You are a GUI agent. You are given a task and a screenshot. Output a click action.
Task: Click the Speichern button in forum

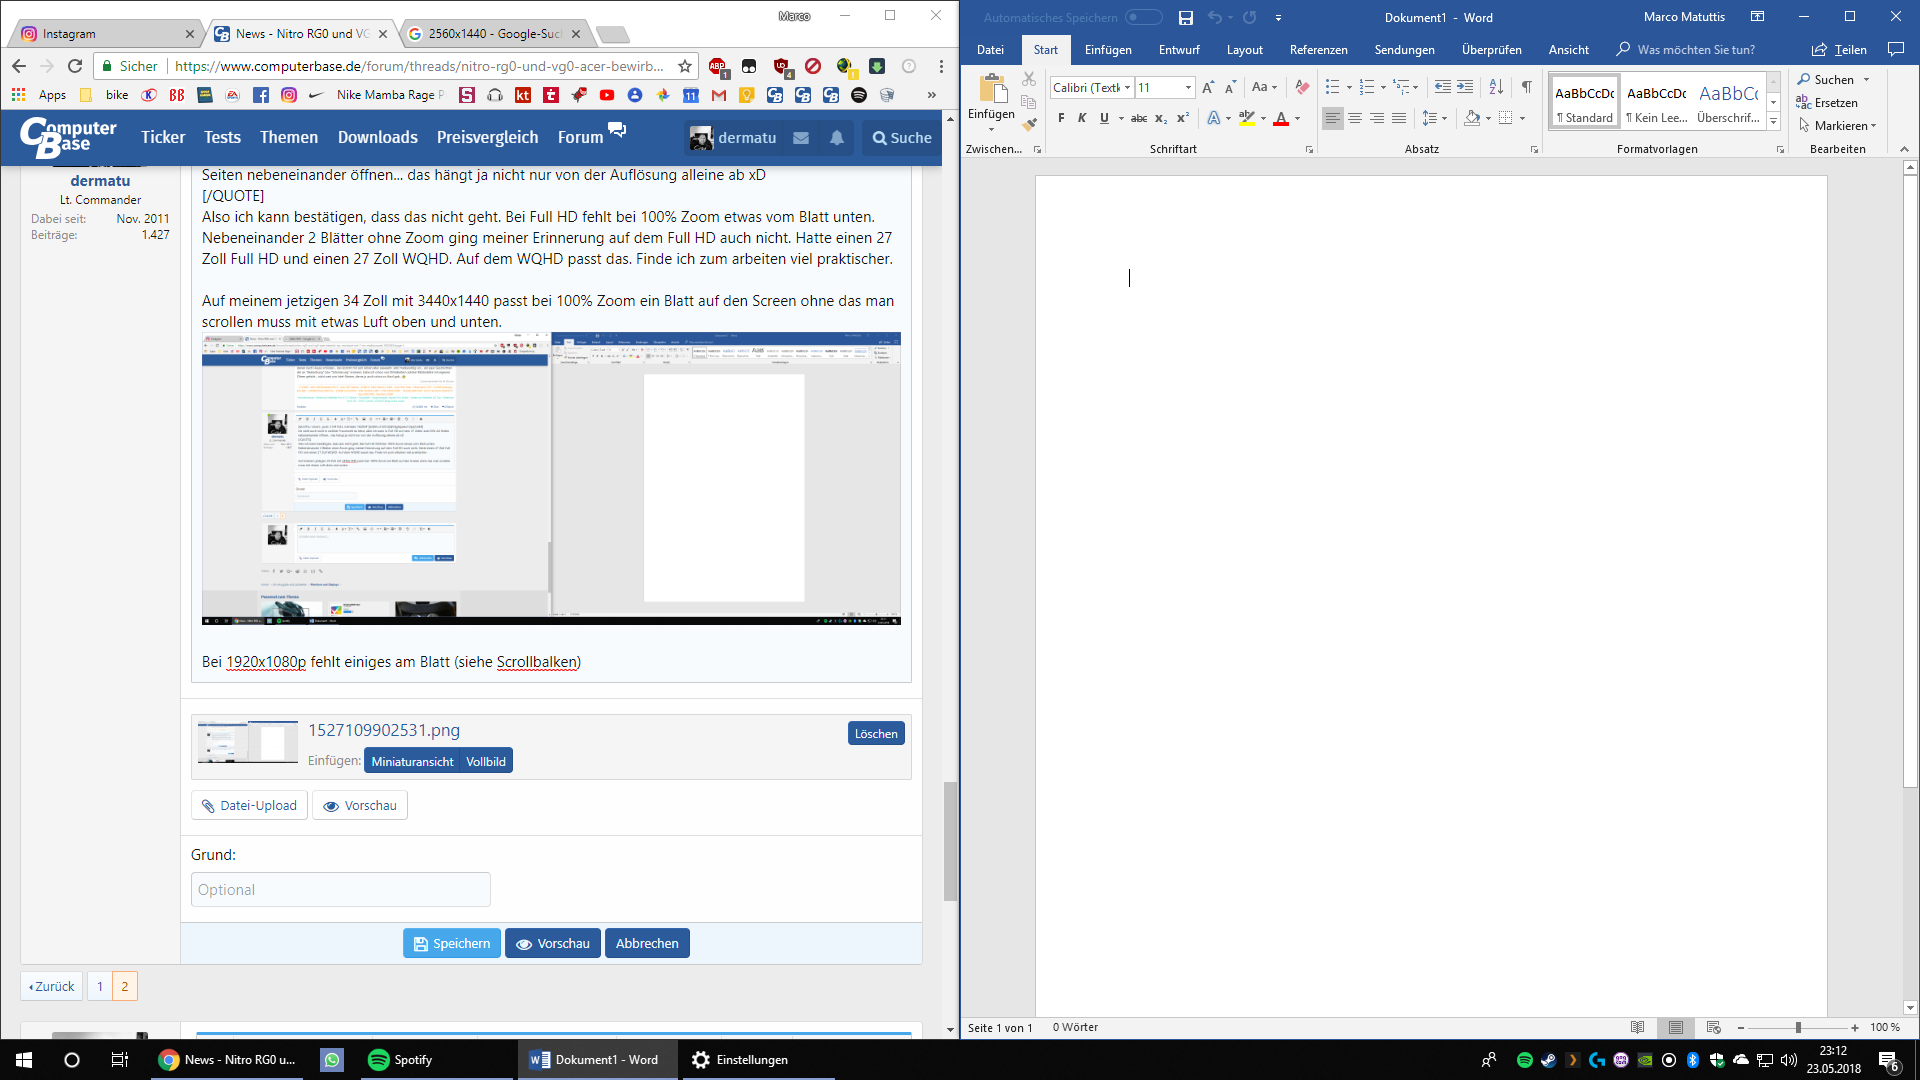coord(451,943)
